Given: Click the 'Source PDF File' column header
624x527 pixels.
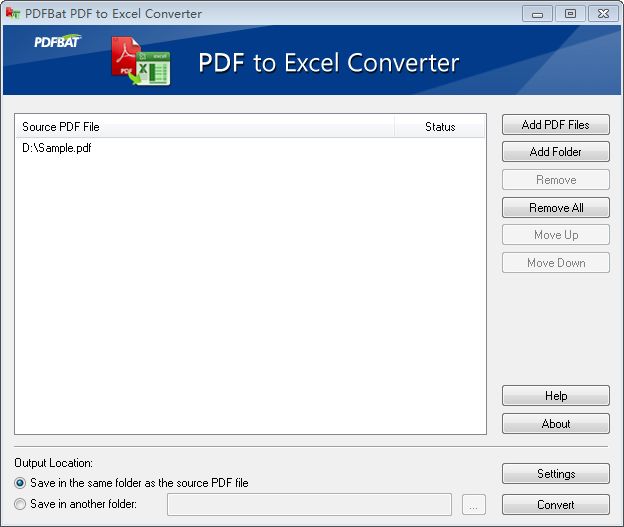Looking at the screenshot, I should 205,127.
